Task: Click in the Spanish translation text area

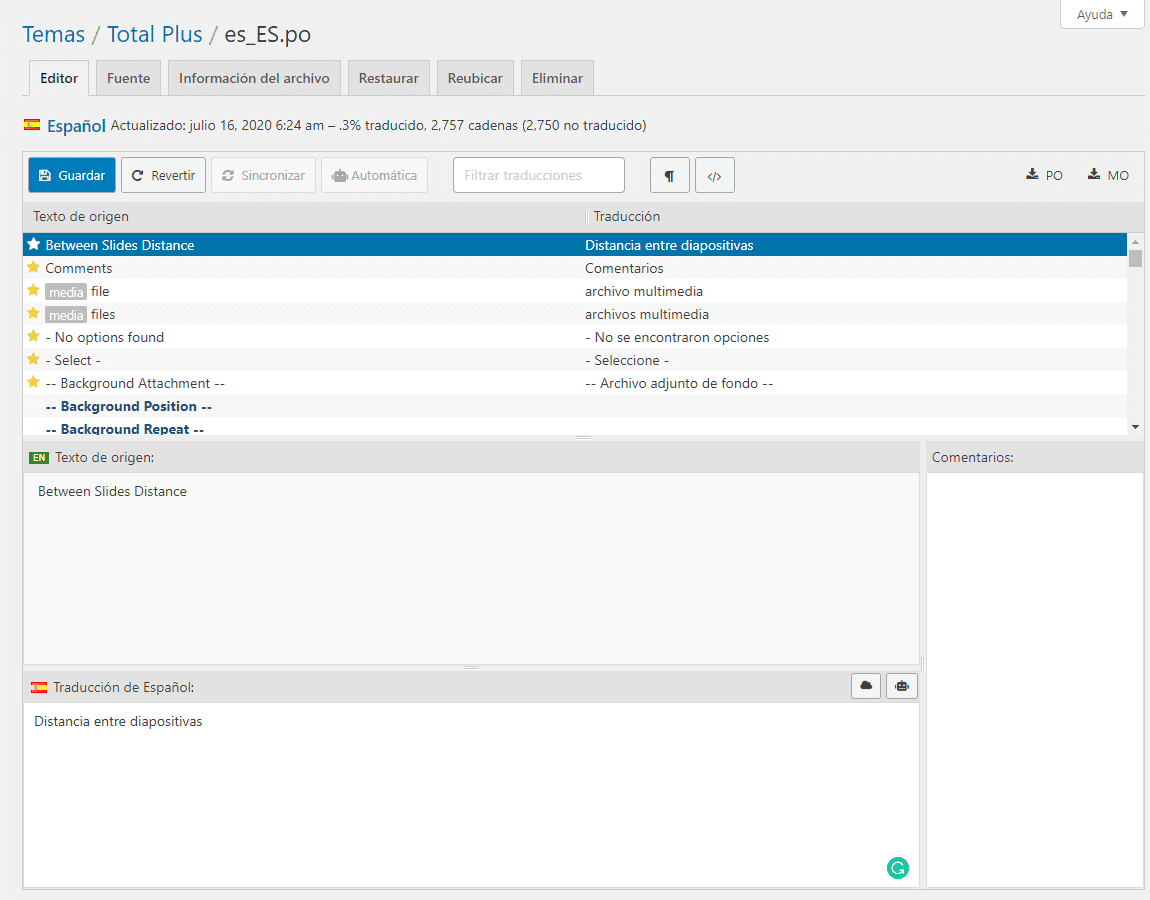Action: click(x=471, y=795)
